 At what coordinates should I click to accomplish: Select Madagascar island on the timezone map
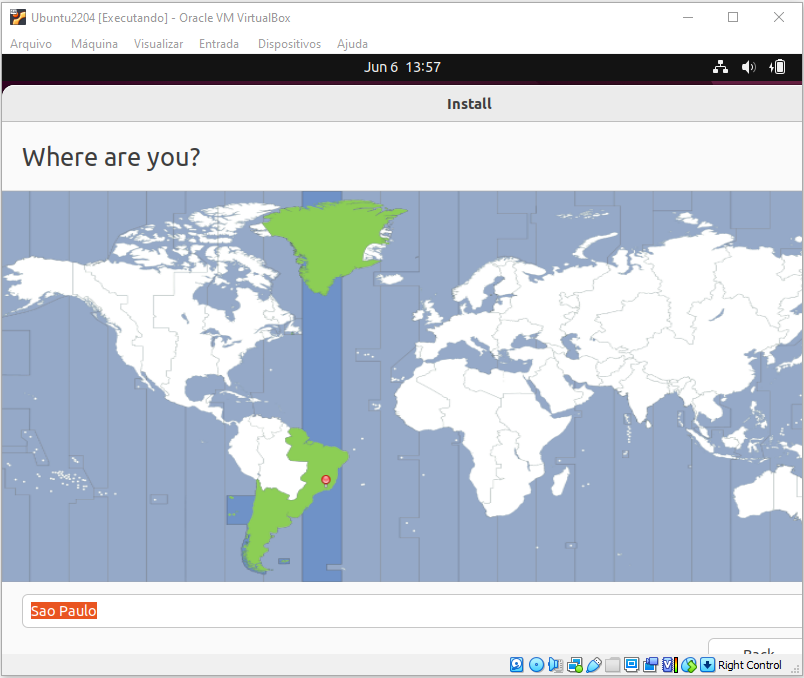[x=560, y=481]
